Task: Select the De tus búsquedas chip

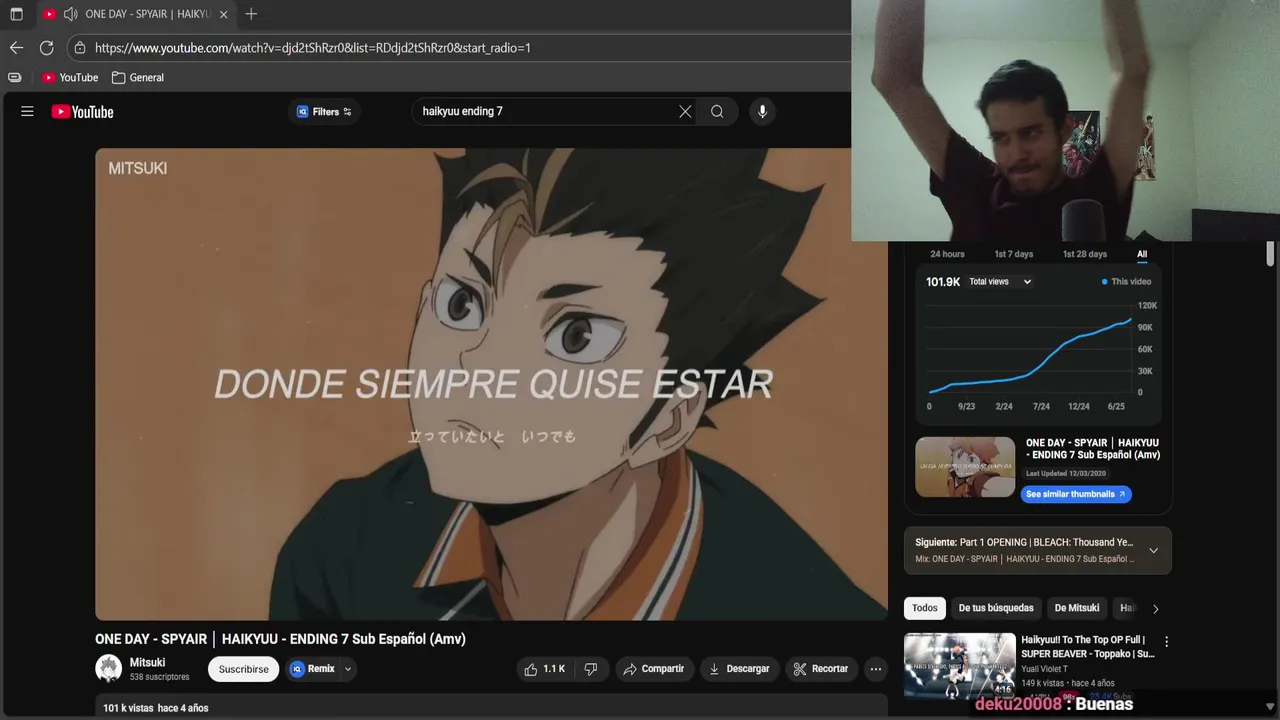Action: 996,608
